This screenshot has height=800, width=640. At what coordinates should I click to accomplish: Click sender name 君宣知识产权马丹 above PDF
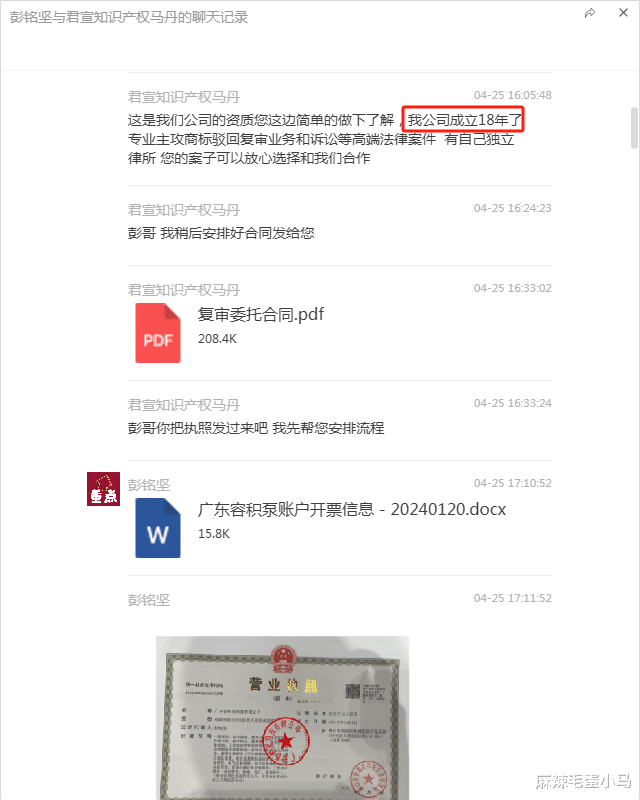184,290
